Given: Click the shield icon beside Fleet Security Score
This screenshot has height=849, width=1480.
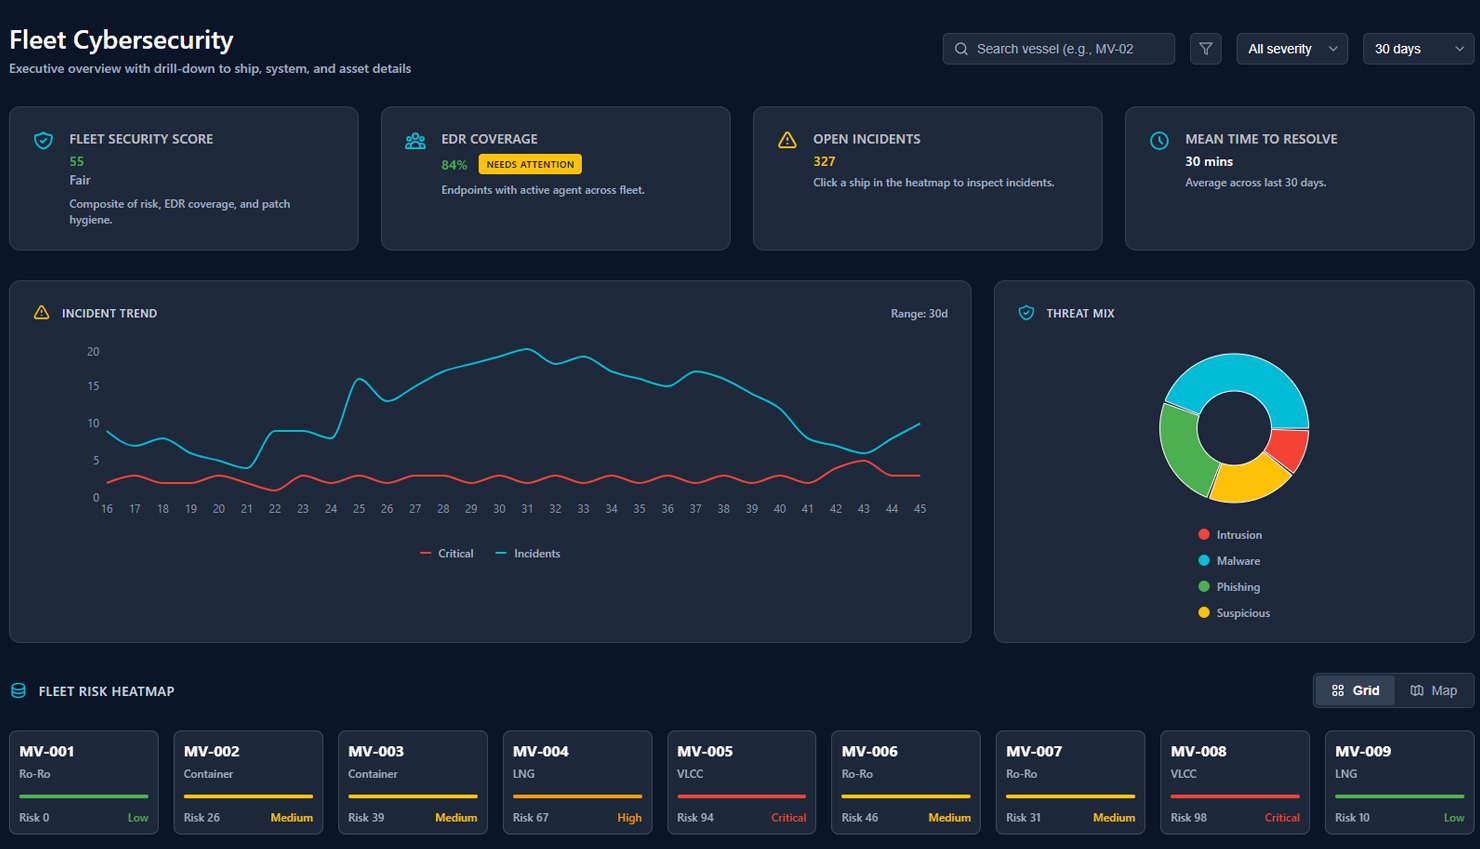Looking at the screenshot, I should tap(43, 140).
